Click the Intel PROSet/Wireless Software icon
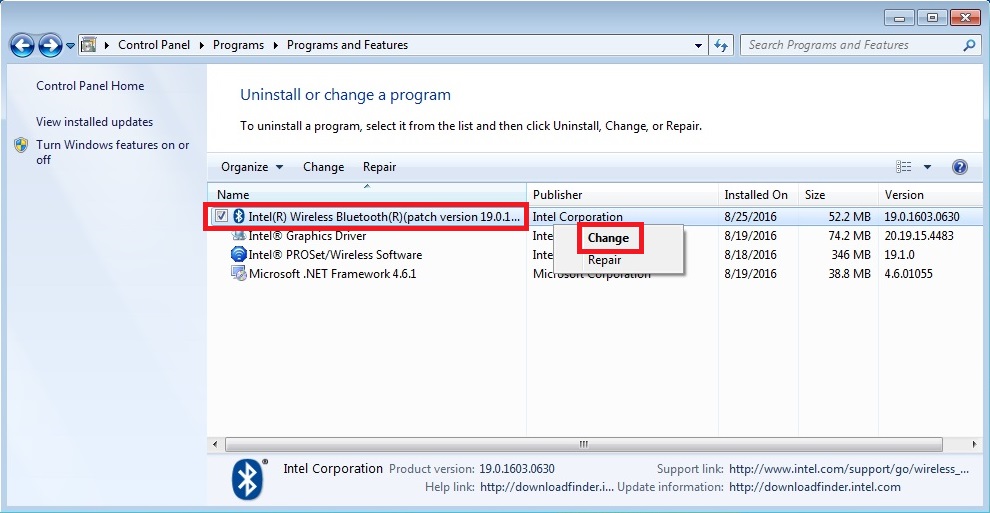Image resolution: width=990 pixels, height=513 pixels. [239, 254]
